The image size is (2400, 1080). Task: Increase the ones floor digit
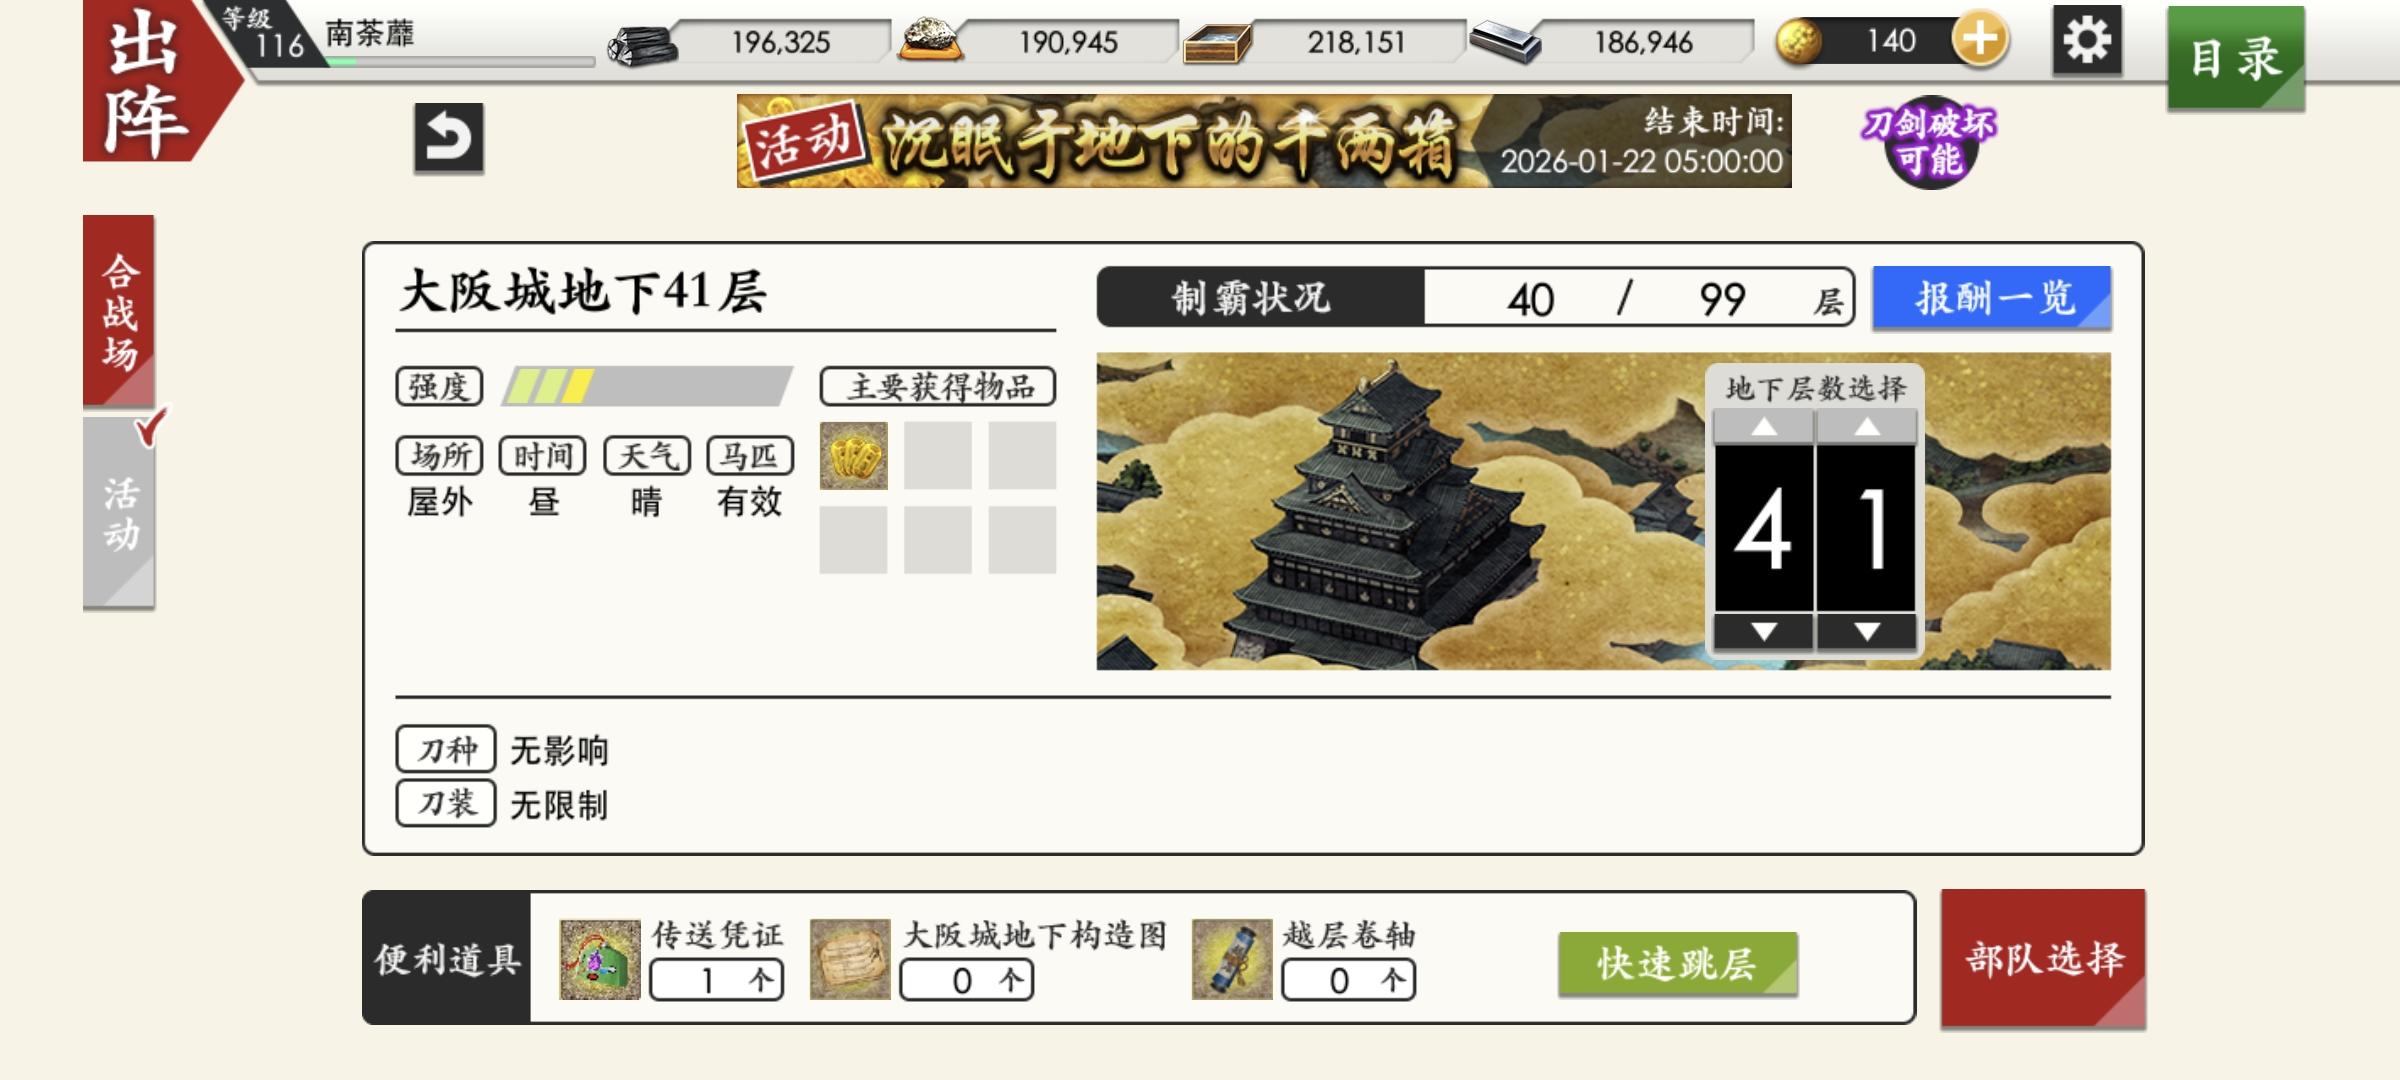tap(1867, 427)
